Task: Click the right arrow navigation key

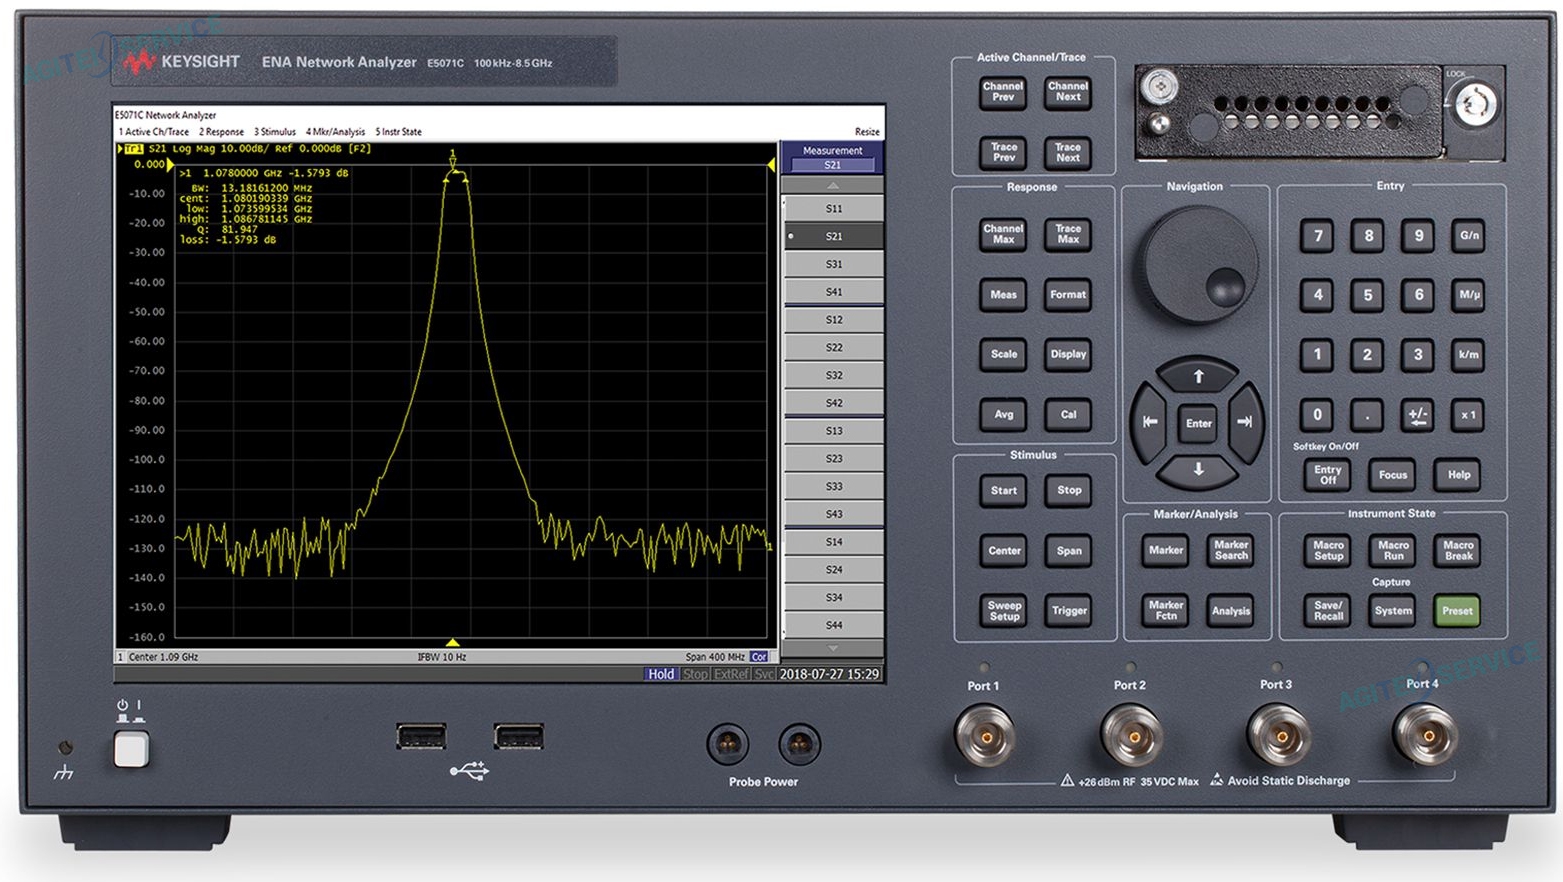Action: (x=1246, y=422)
